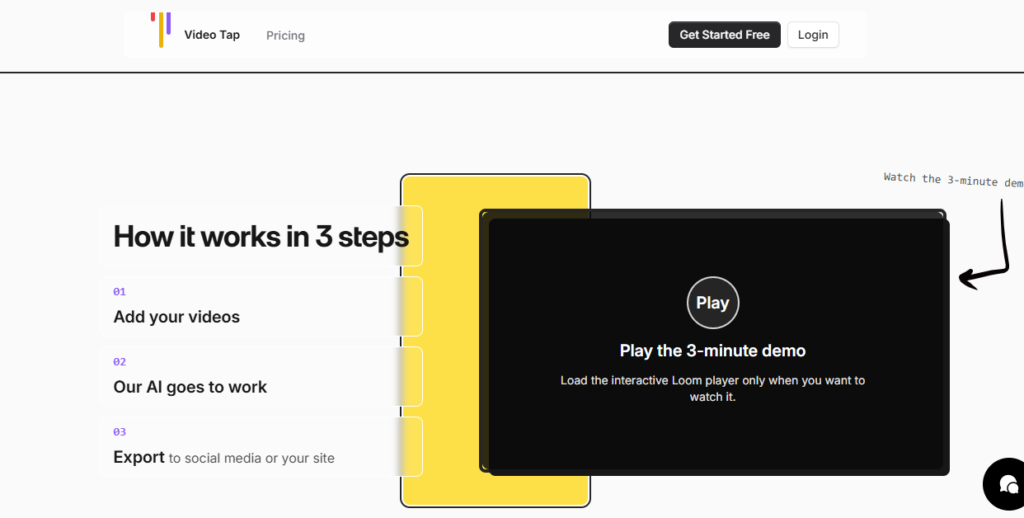Open the chat widget bubble

coord(1006,484)
